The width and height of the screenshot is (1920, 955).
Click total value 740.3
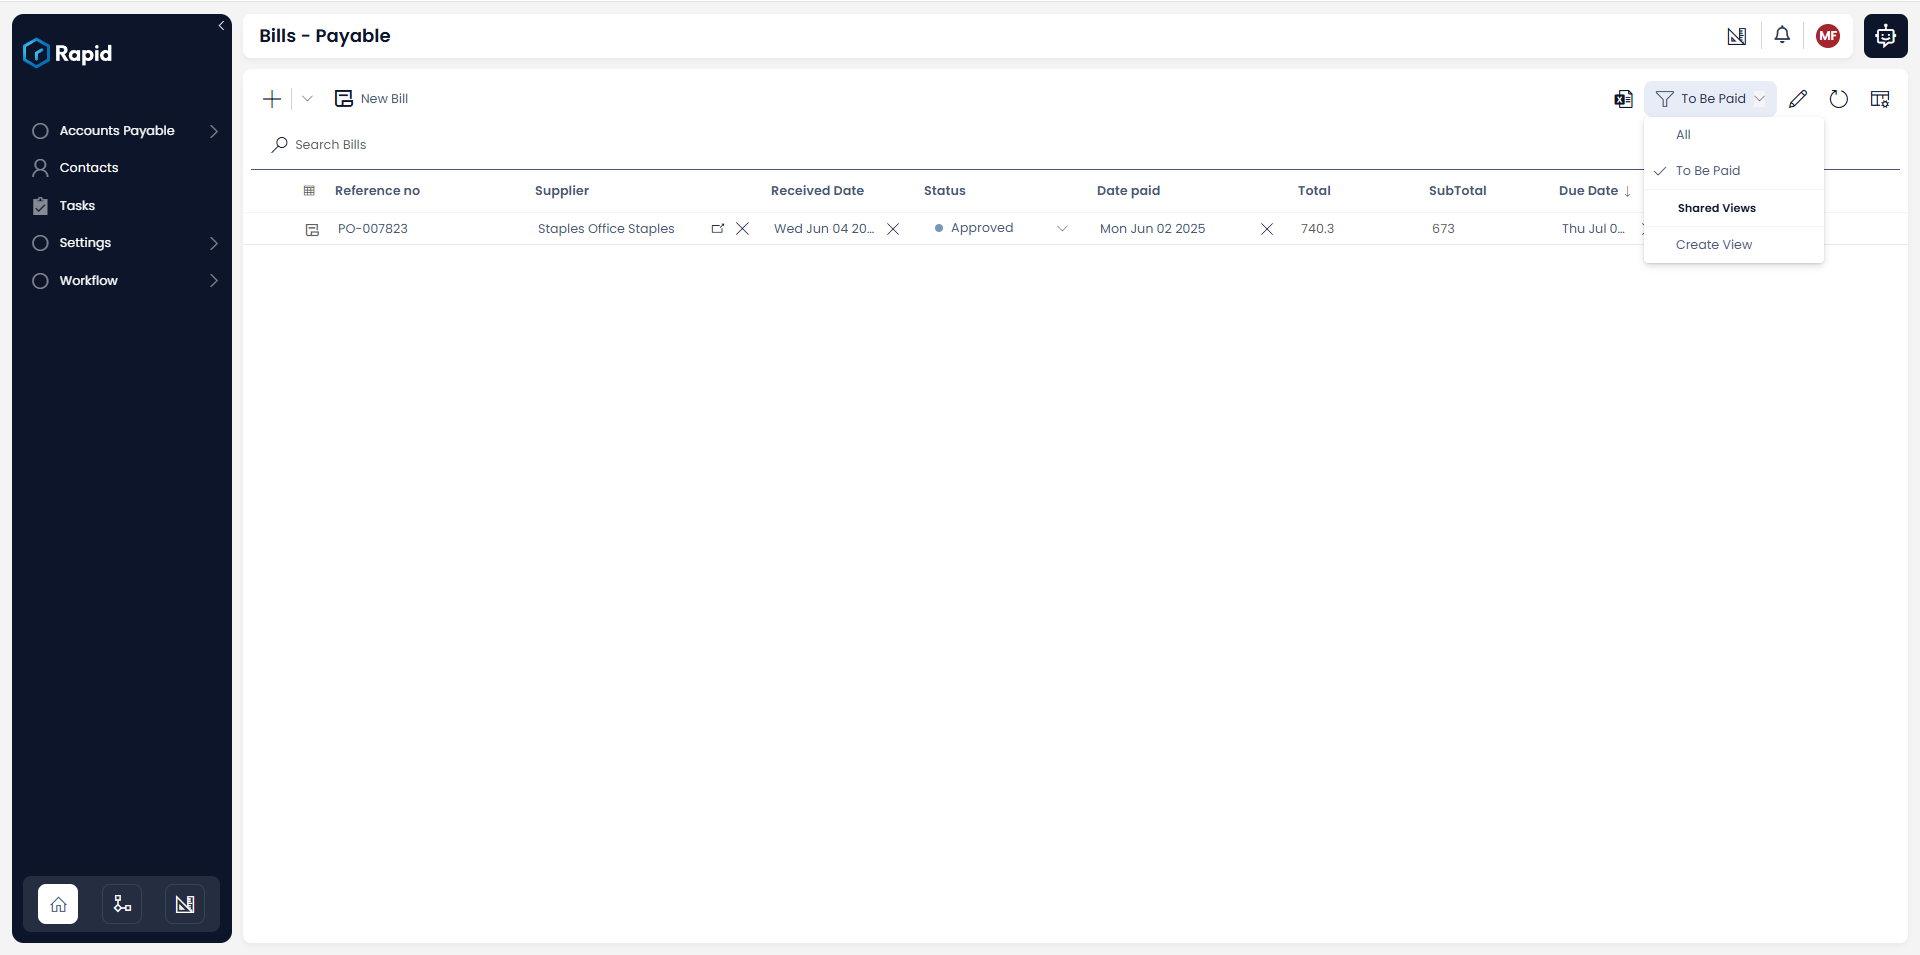click(1317, 229)
